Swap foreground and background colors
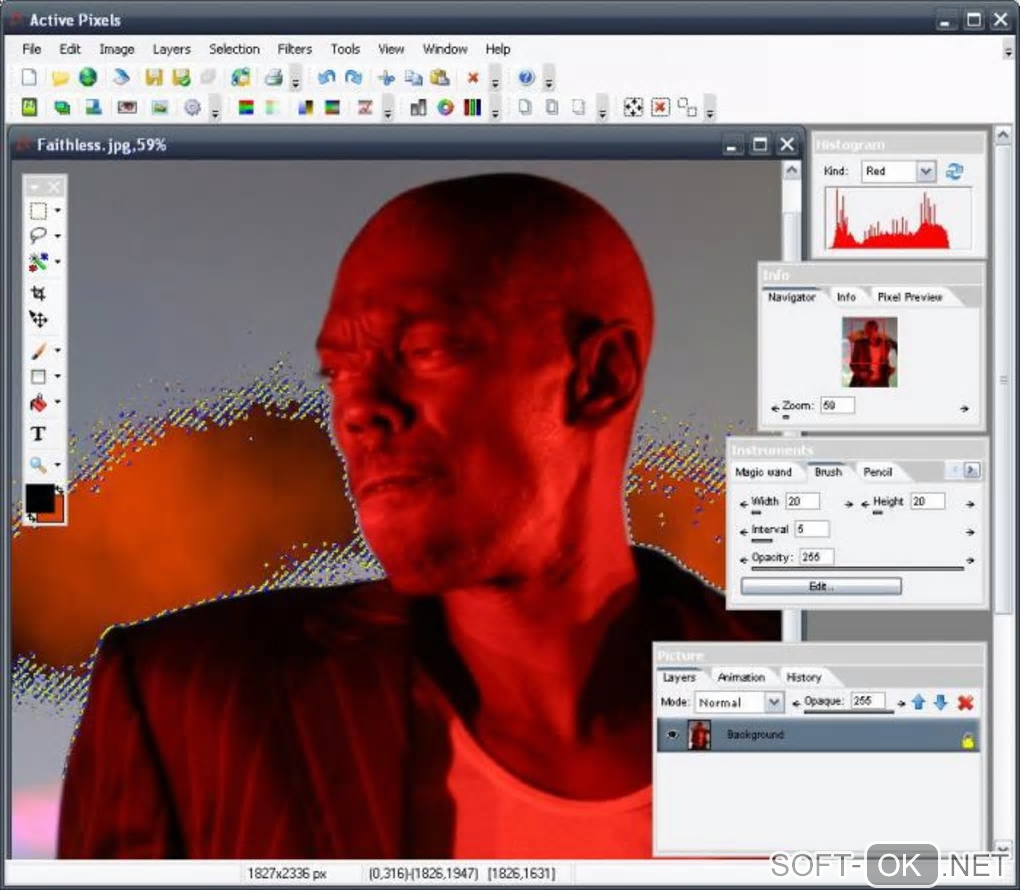 [x=59, y=489]
